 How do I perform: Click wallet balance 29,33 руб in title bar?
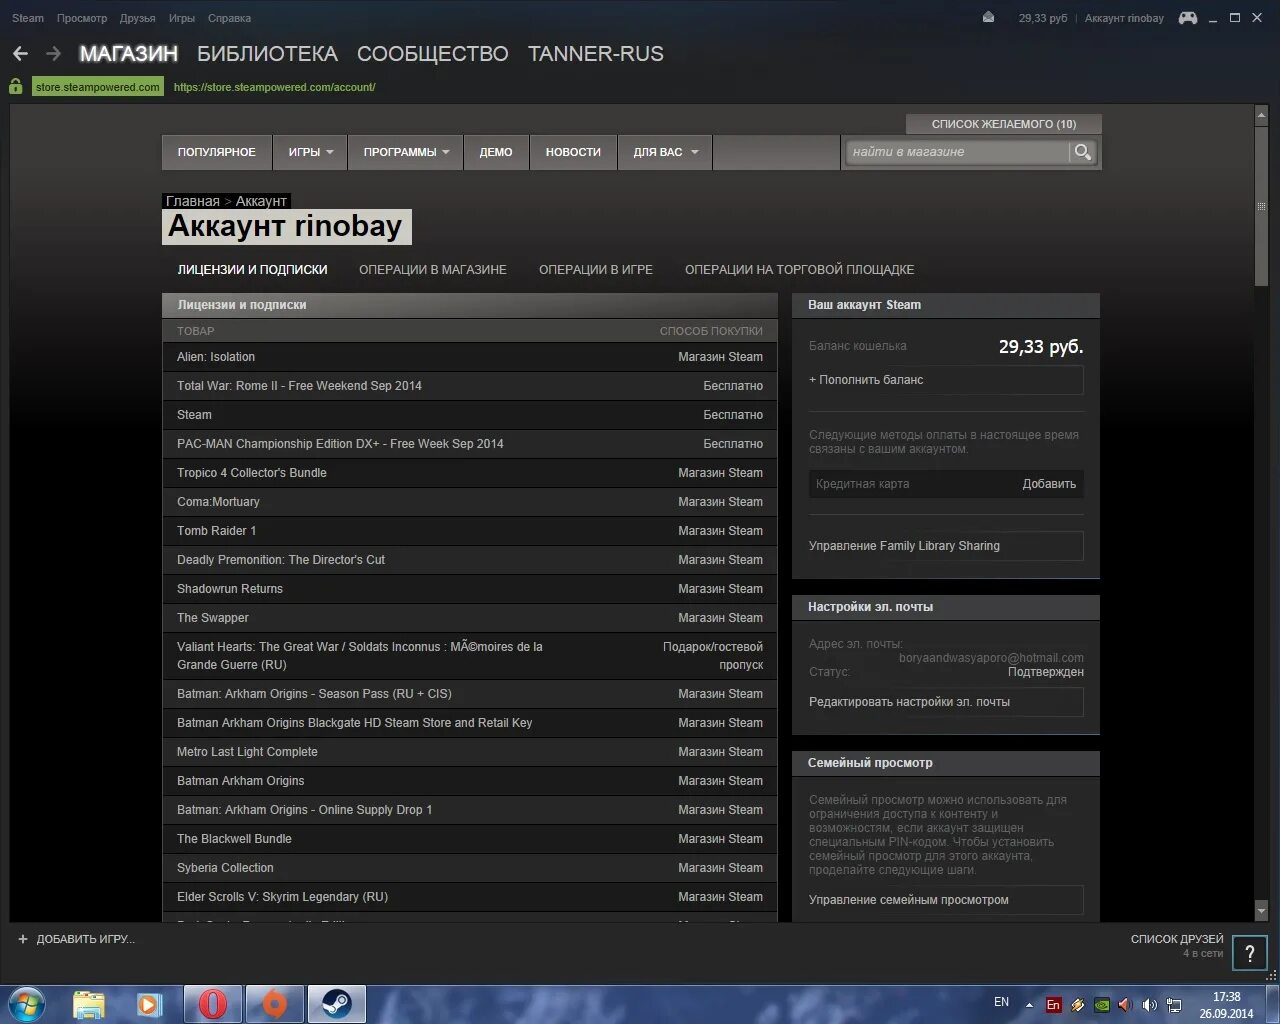click(1043, 18)
